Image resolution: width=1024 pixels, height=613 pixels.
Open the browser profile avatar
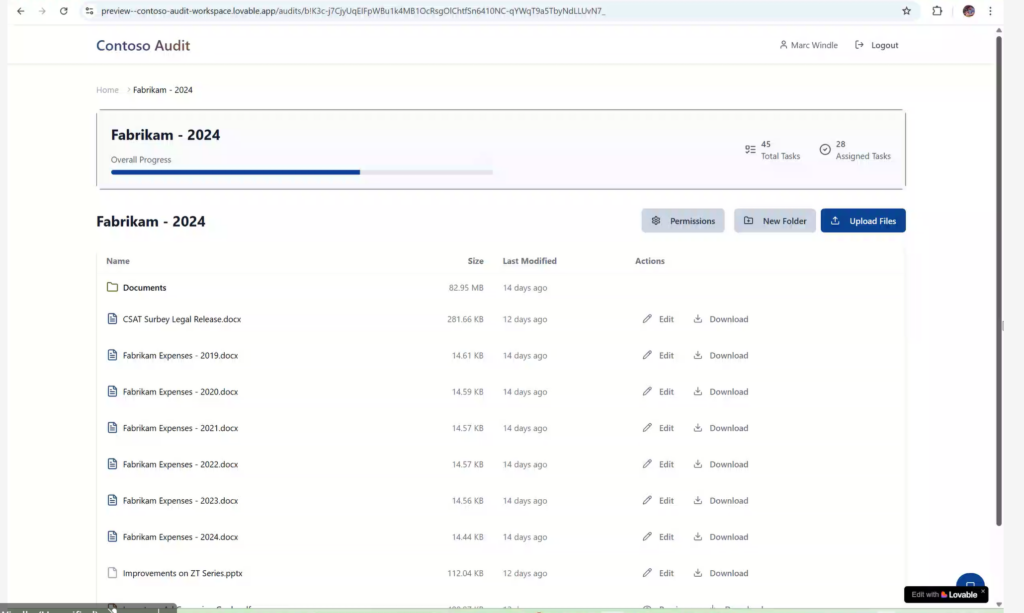968,11
